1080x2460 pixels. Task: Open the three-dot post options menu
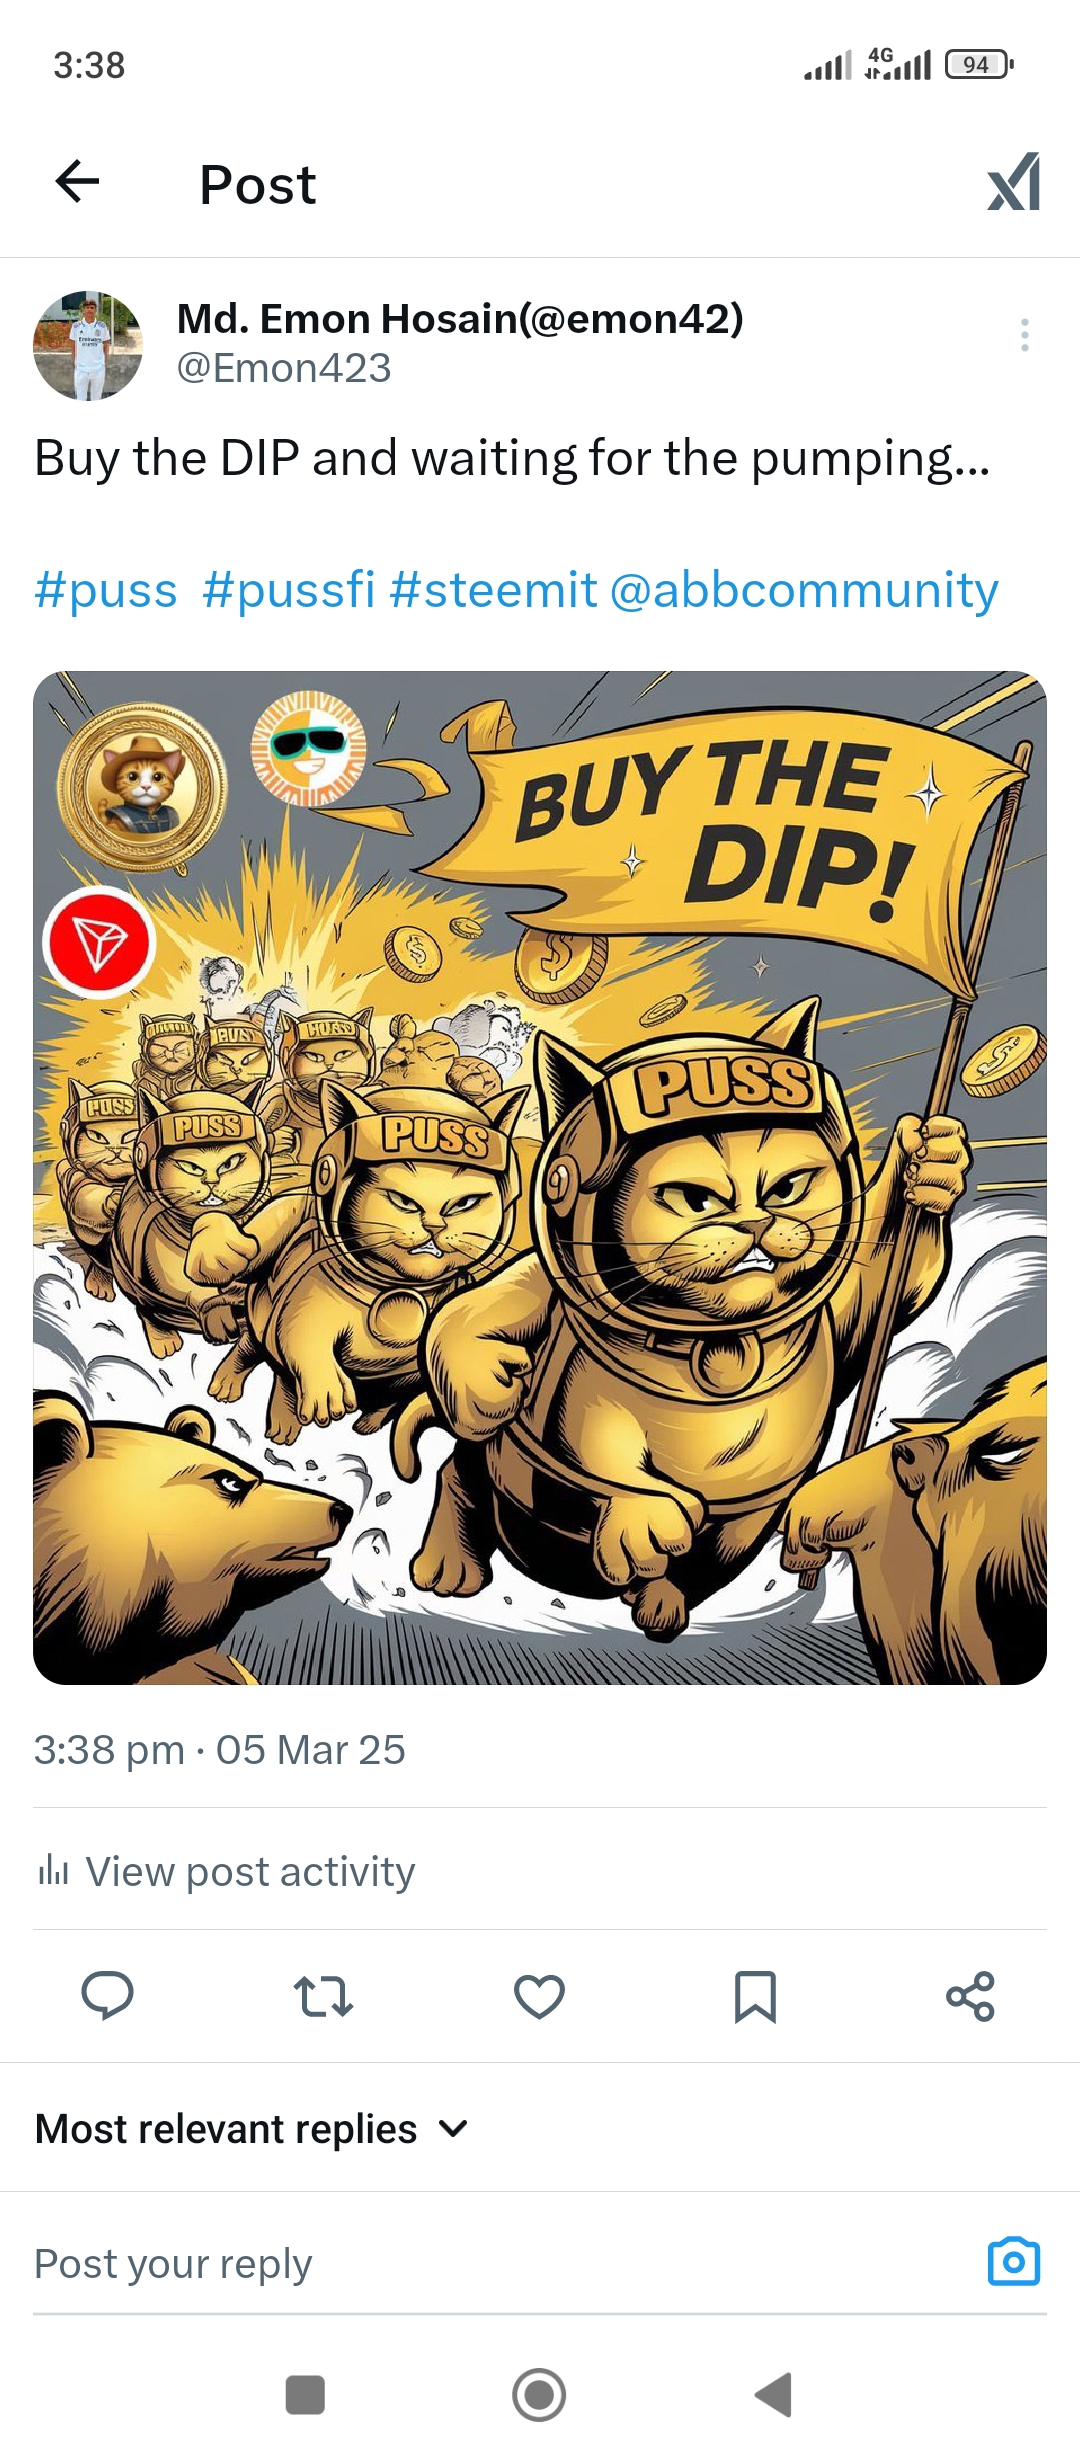(x=1024, y=335)
